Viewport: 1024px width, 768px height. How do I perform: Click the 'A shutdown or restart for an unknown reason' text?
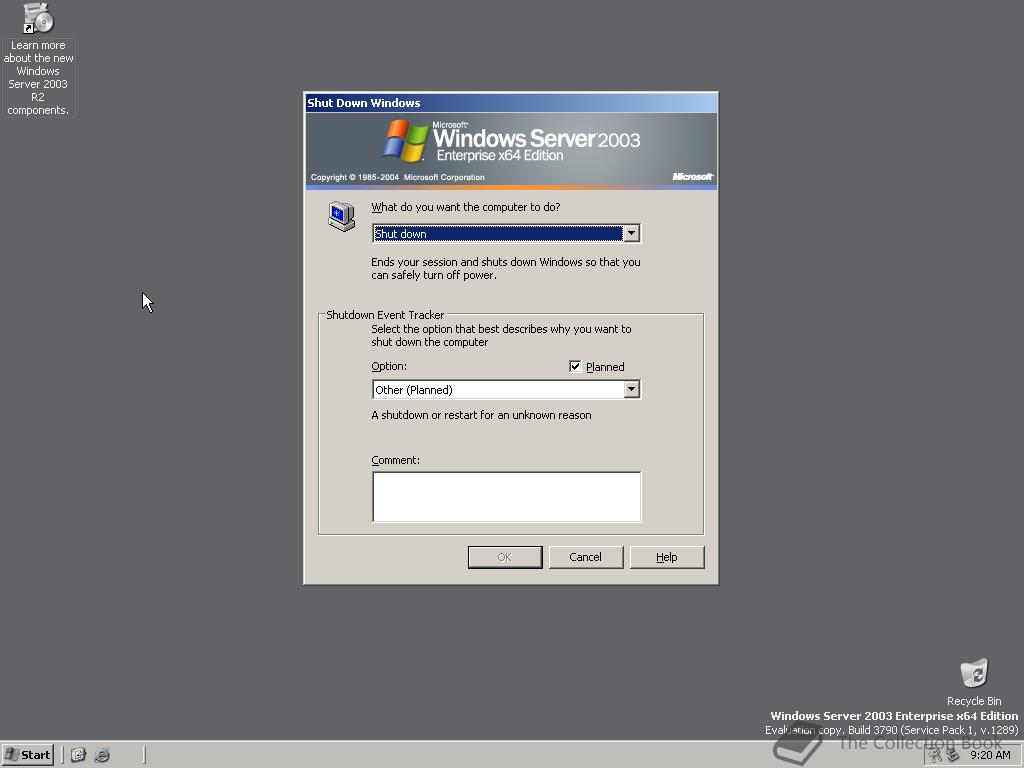tap(481, 415)
